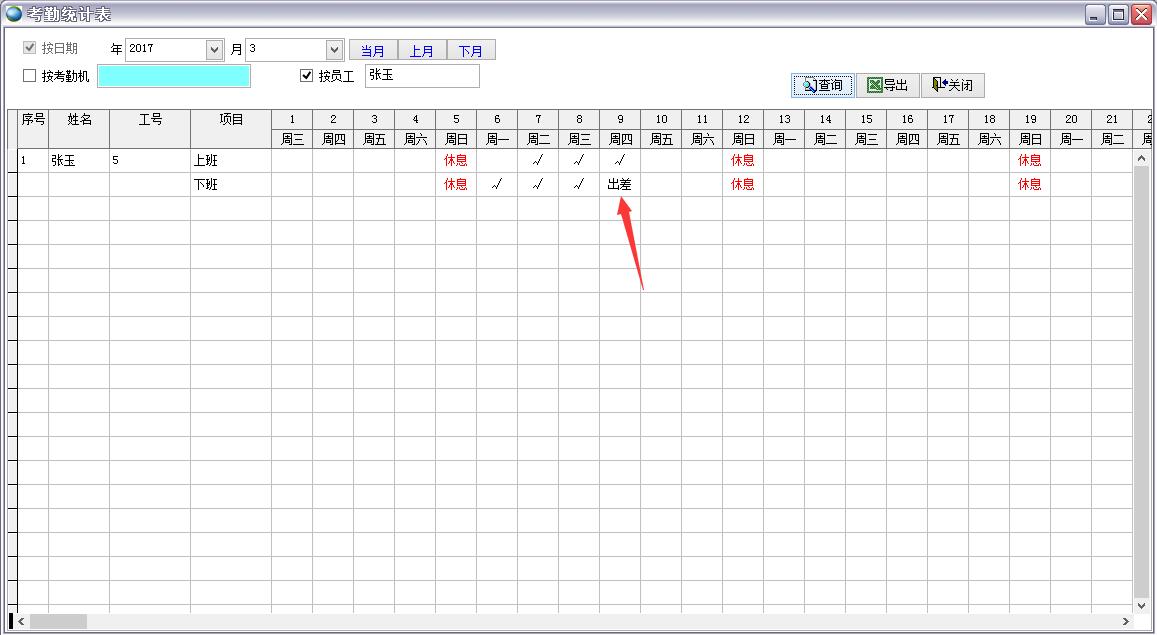Uncheck the 按员工 checkbox

305,75
